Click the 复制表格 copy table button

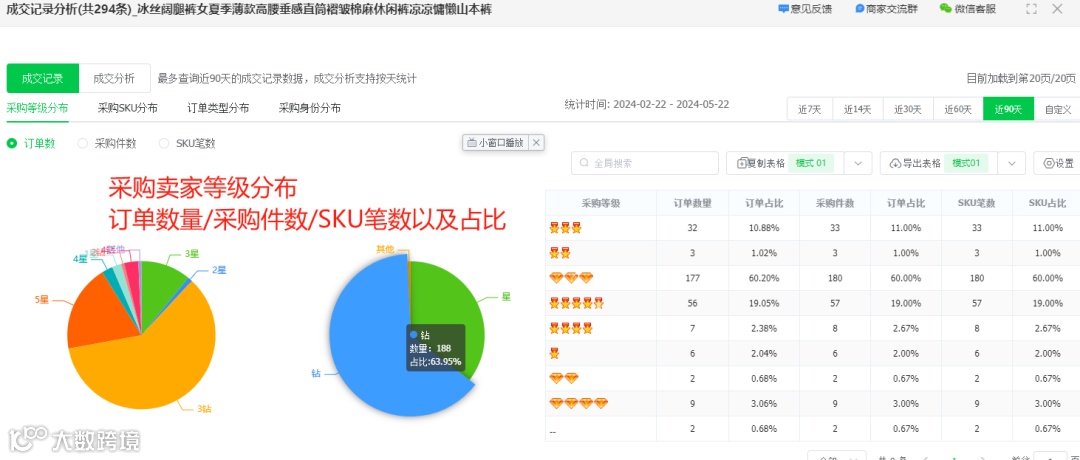785,163
